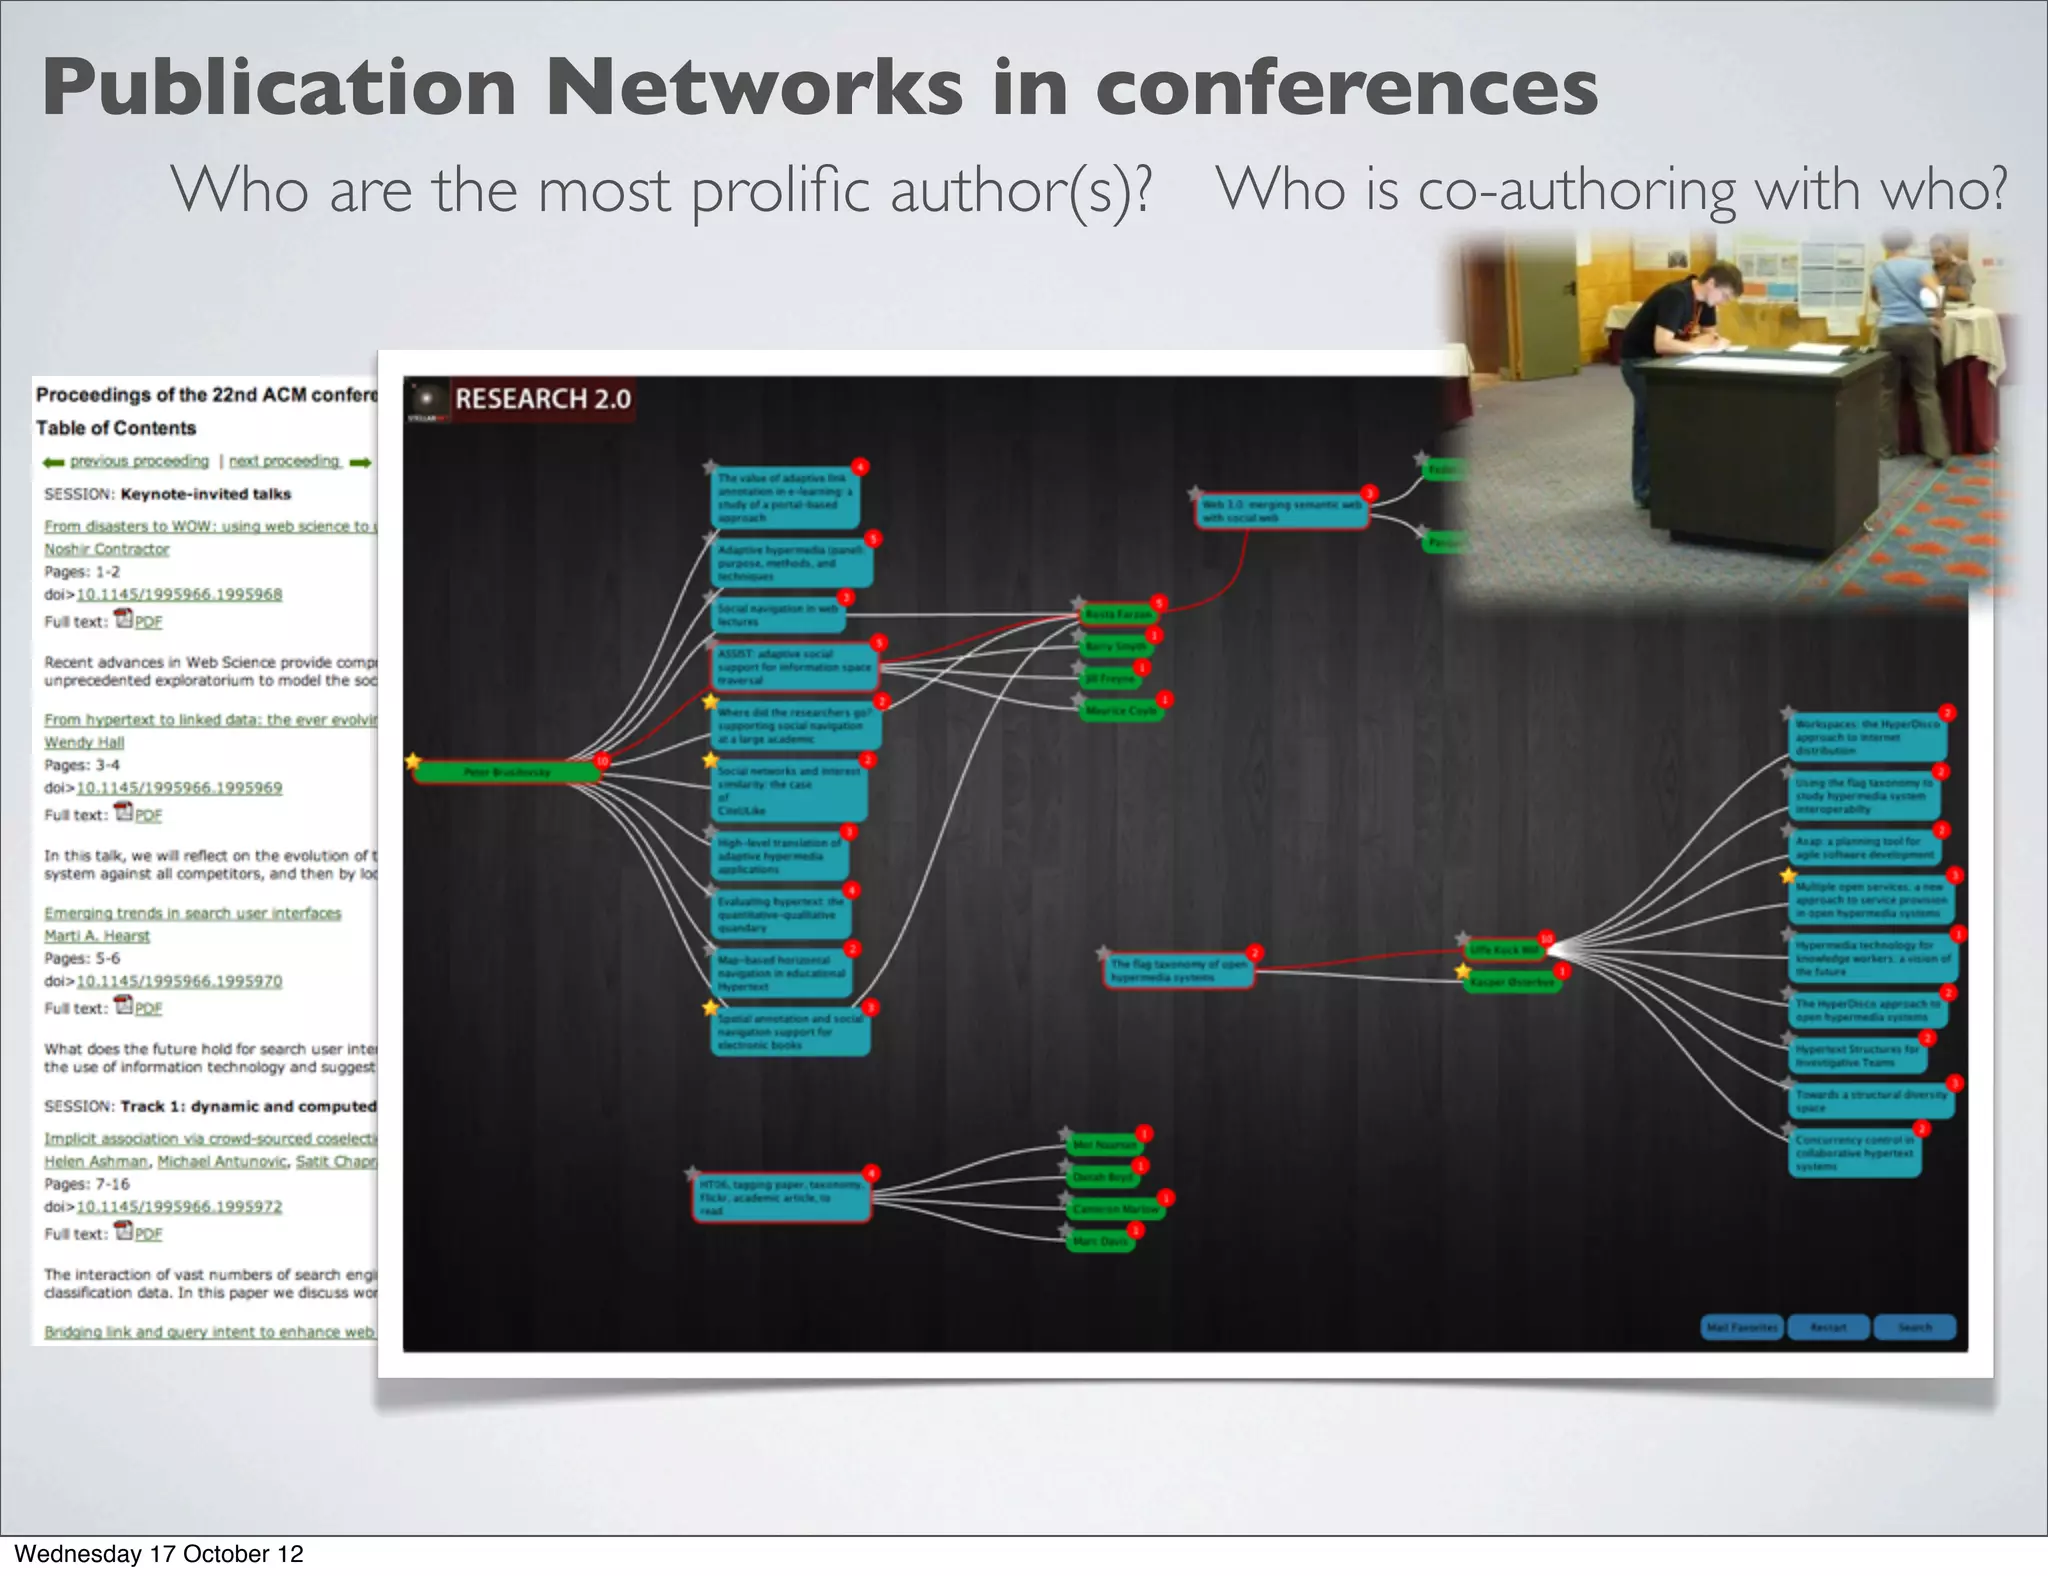Click grey star on Web 3.0 paper node
This screenshot has width=2048, height=1576.
(x=1195, y=493)
